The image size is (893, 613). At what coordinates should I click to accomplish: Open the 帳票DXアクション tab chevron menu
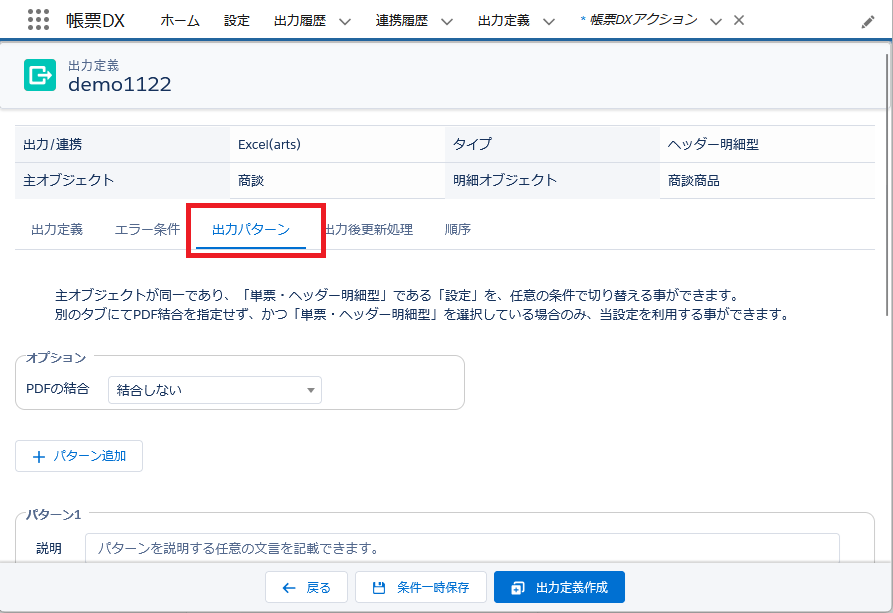tap(716, 21)
